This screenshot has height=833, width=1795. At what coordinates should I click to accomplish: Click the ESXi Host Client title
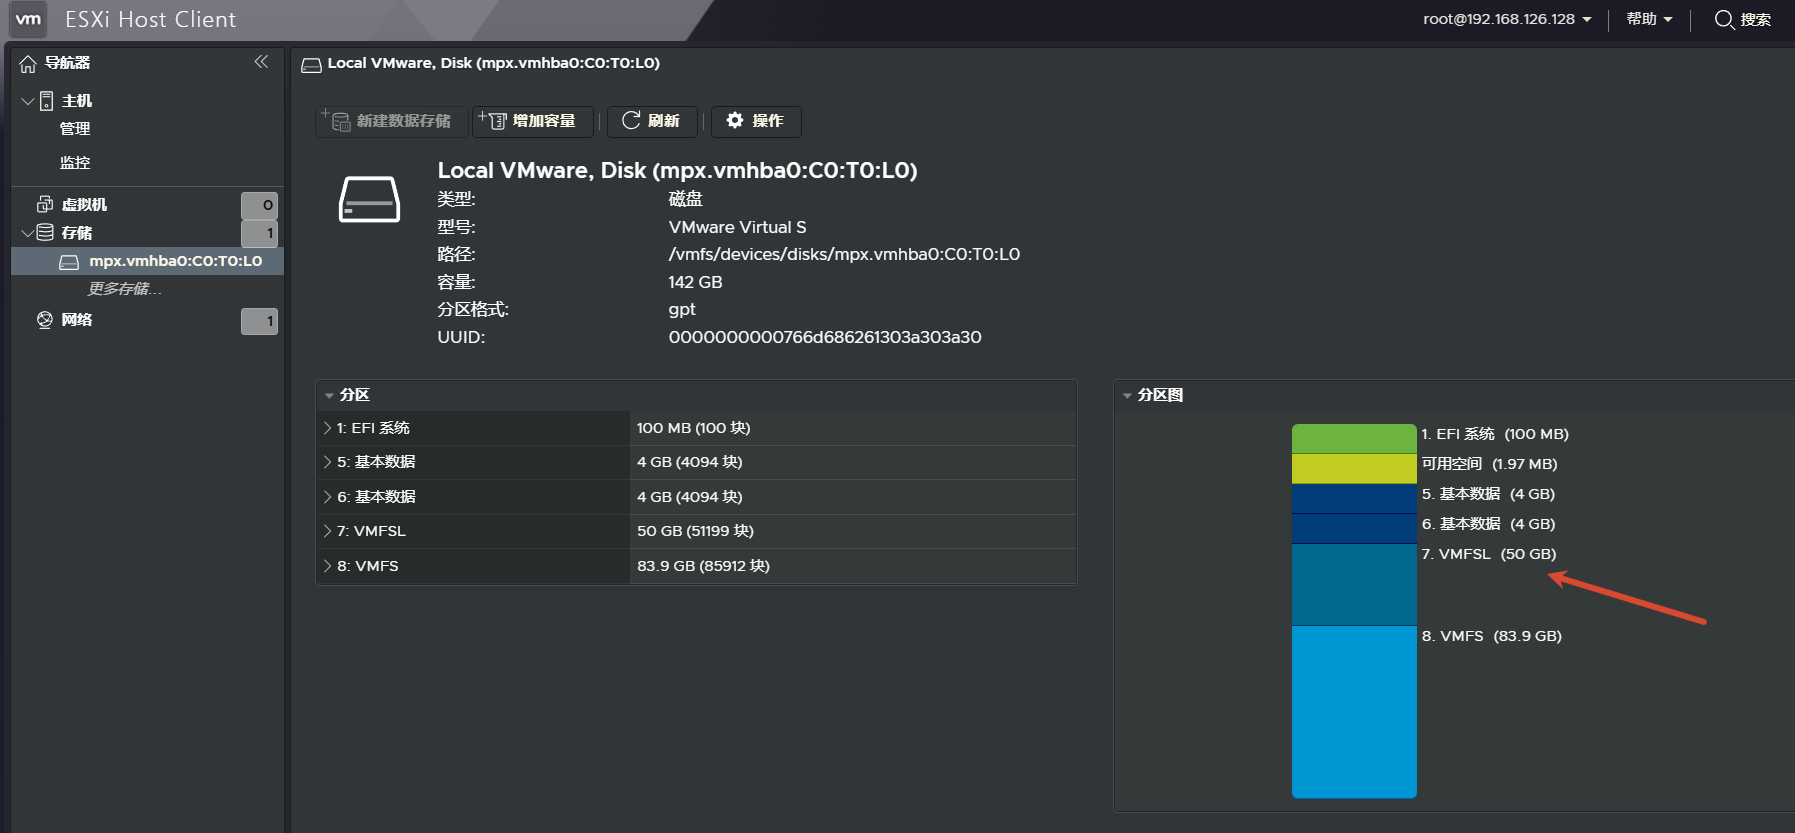point(150,19)
